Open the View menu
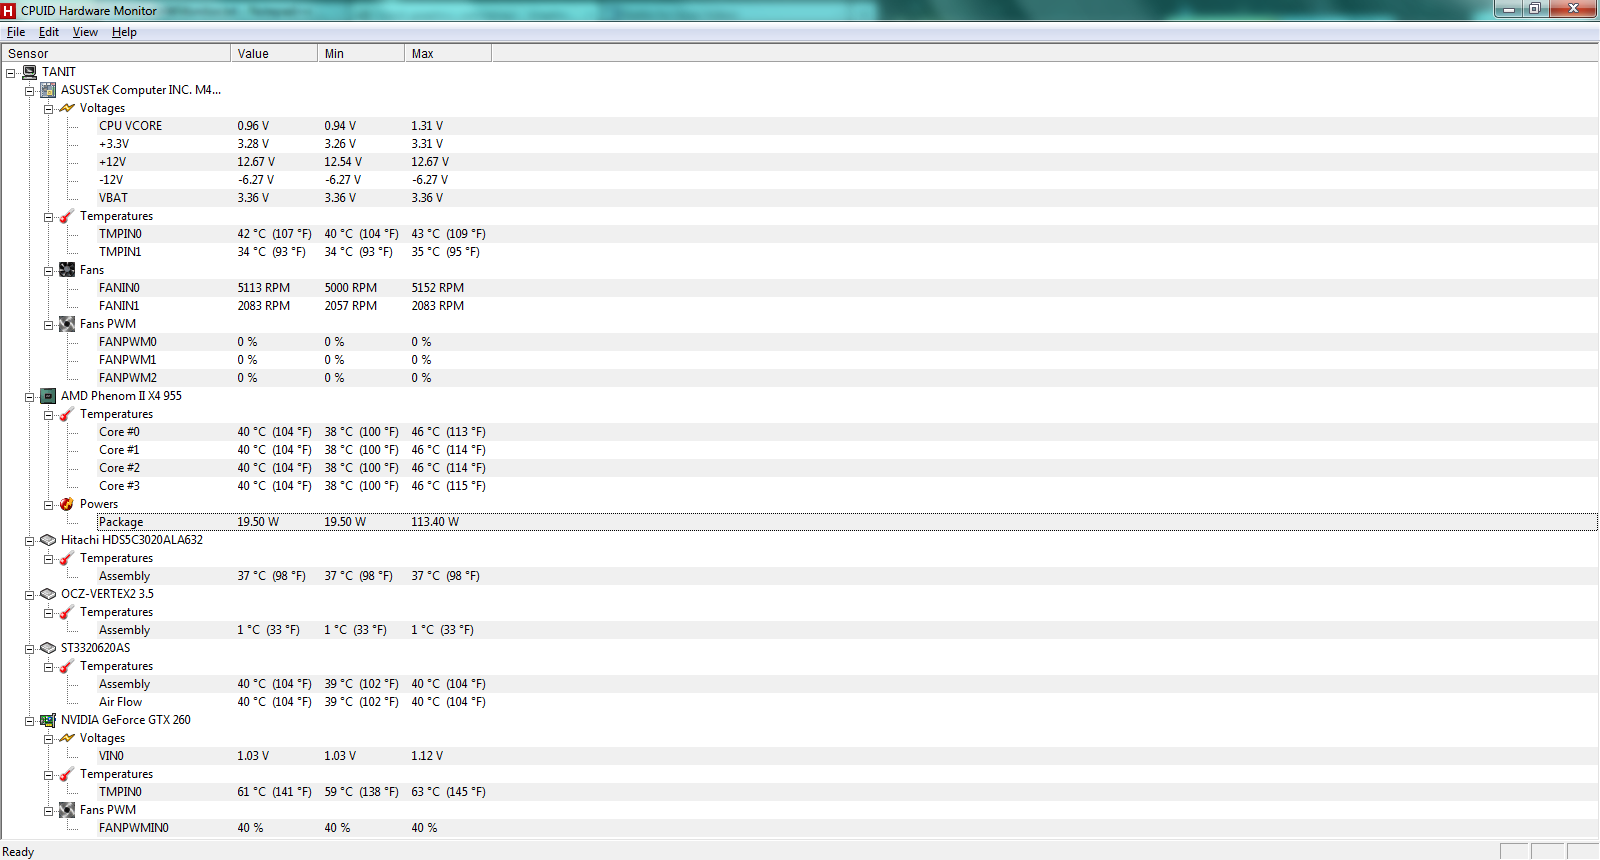The image size is (1600, 860). (85, 32)
